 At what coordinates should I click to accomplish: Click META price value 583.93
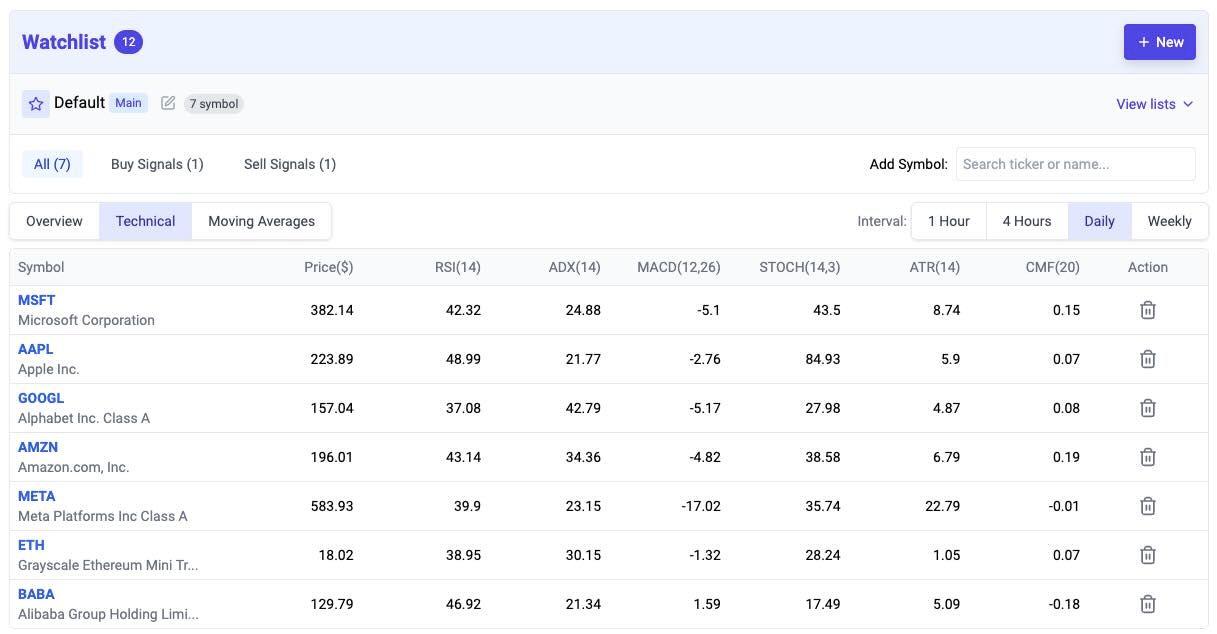tap(332, 506)
